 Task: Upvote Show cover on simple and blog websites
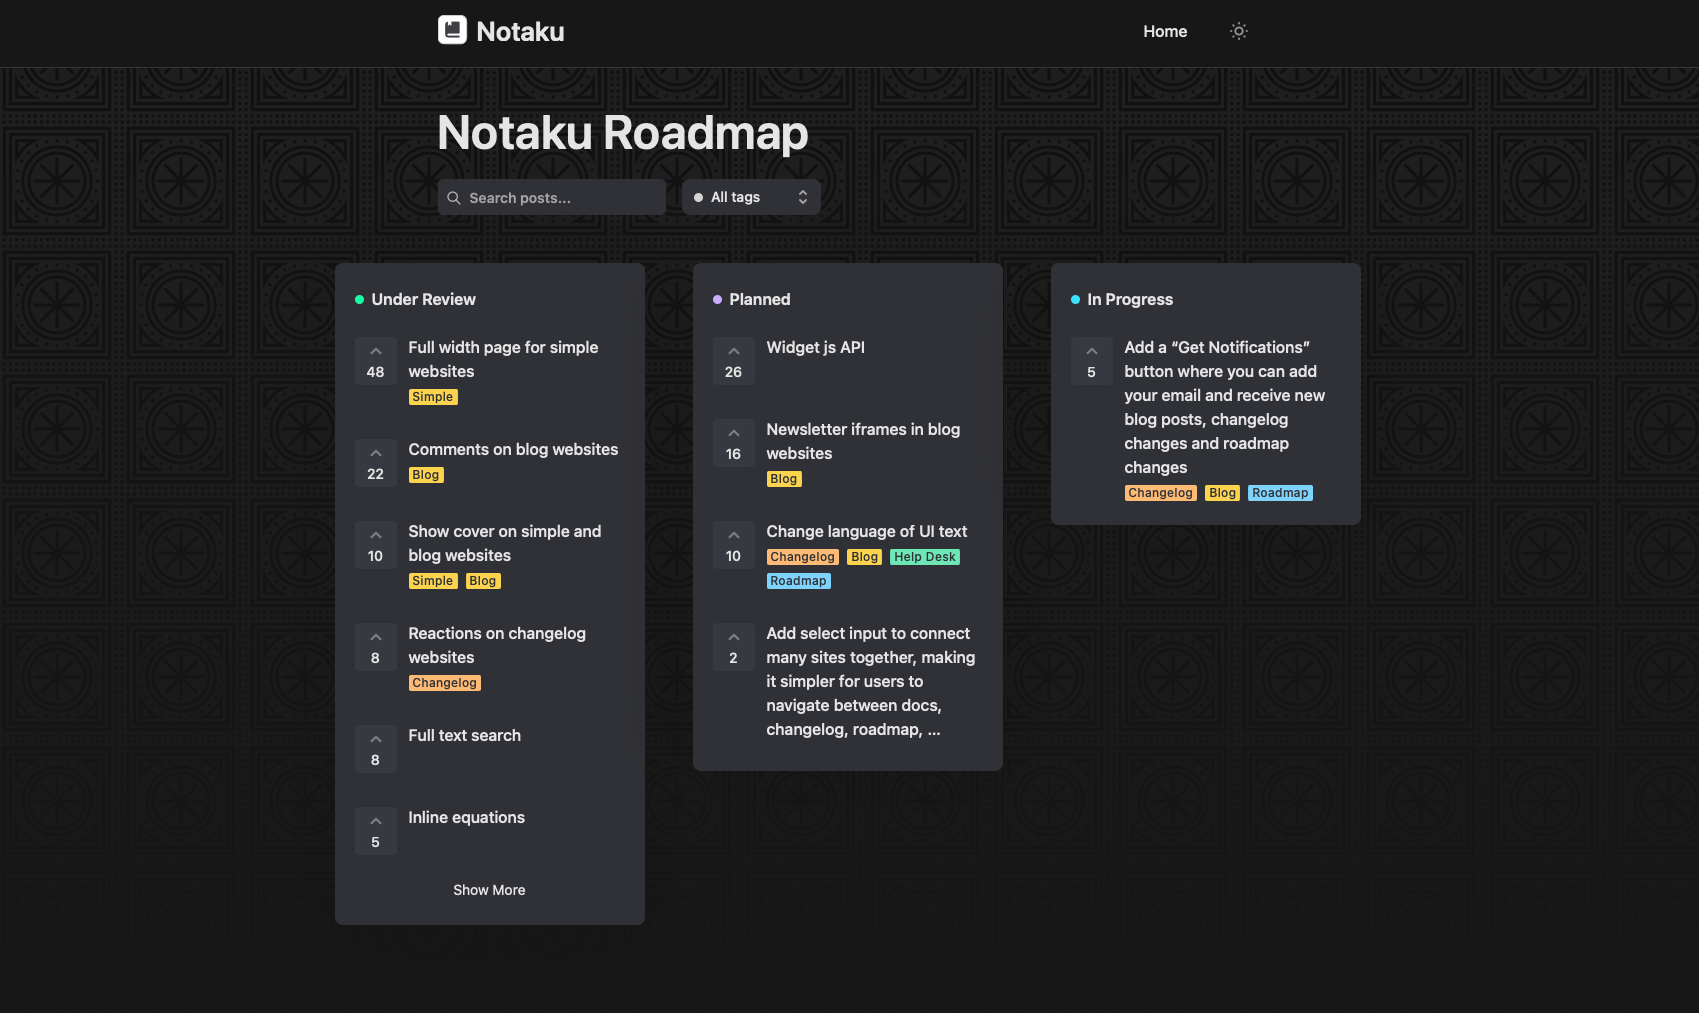point(376,545)
